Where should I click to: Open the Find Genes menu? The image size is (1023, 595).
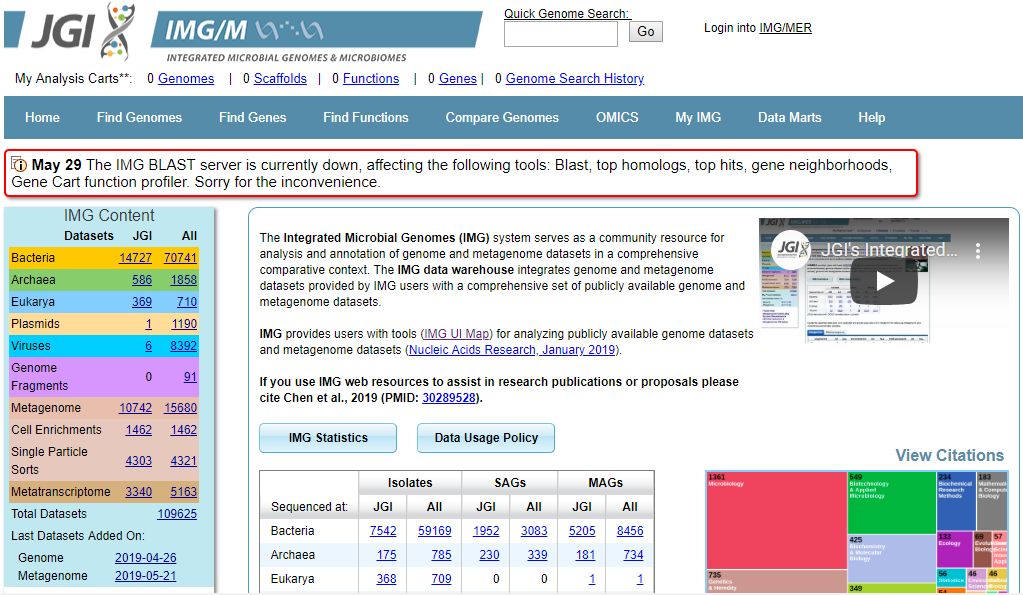click(x=252, y=117)
